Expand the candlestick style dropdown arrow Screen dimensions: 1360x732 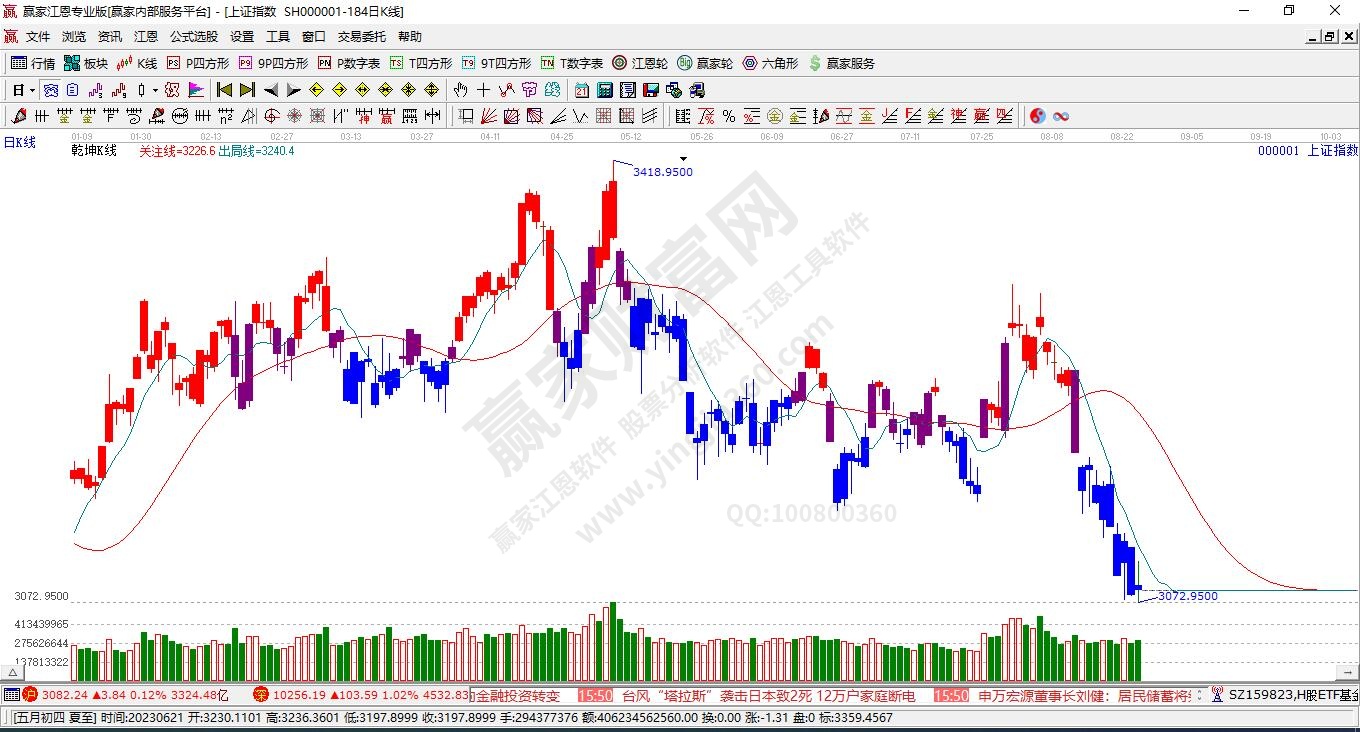155,90
